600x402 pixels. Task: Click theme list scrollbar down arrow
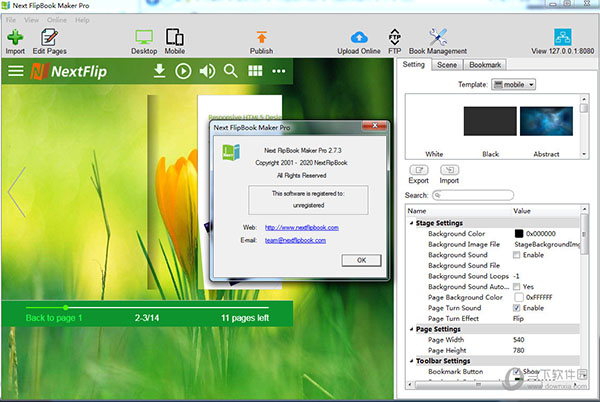coord(584,154)
